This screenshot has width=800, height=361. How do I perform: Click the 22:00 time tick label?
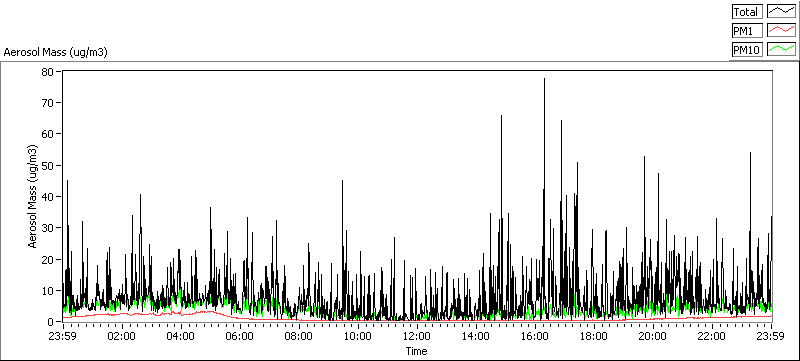click(712, 336)
